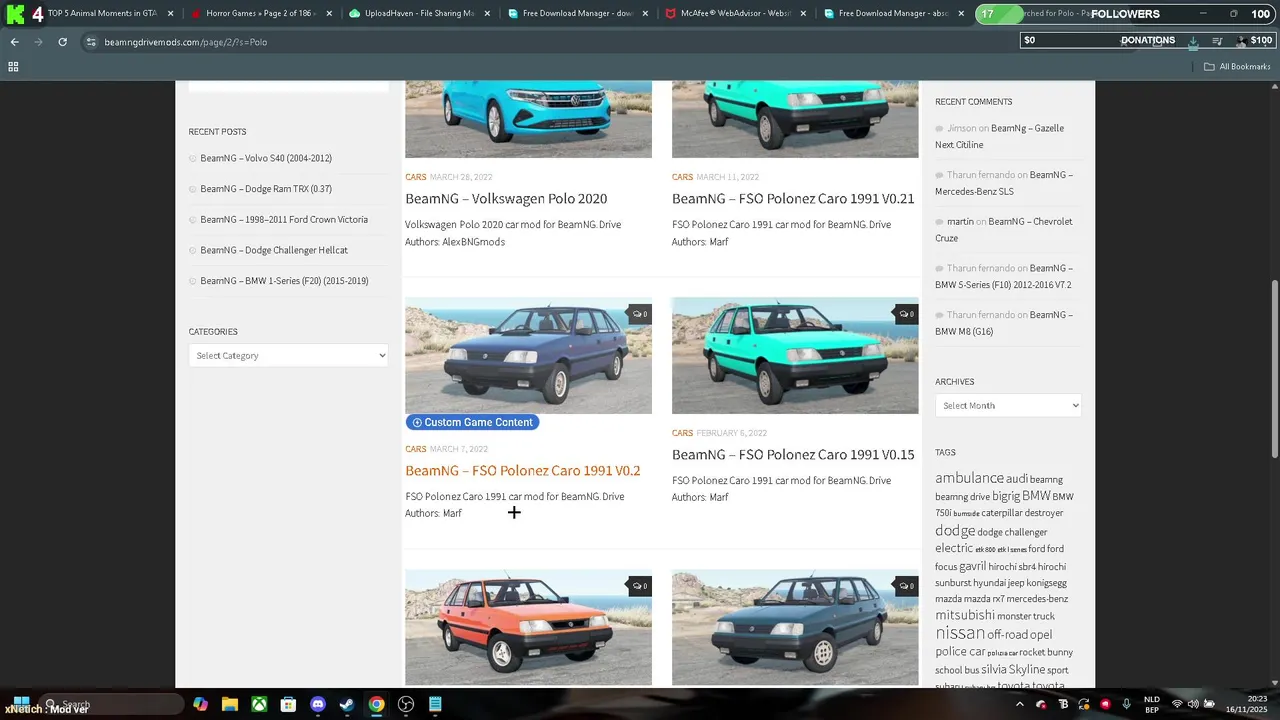The height and width of the screenshot is (720, 1280).
Task: Reload the page with the refresh icon
Action: (62, 42)
